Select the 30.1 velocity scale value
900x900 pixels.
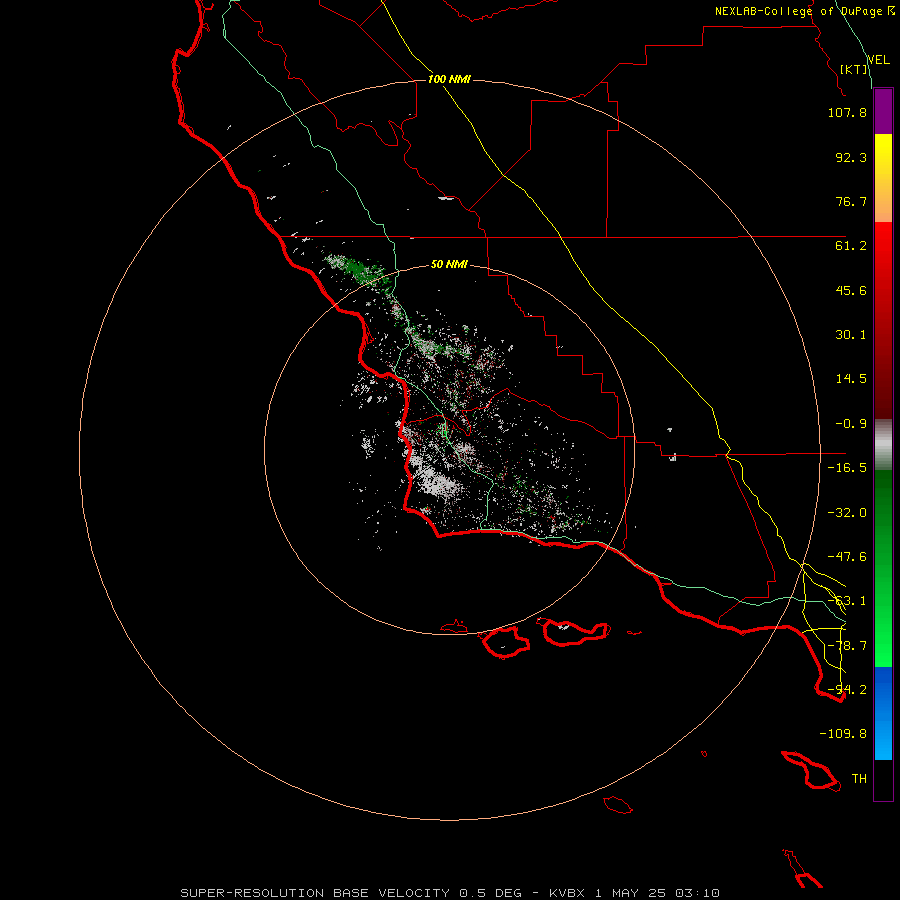851,335
